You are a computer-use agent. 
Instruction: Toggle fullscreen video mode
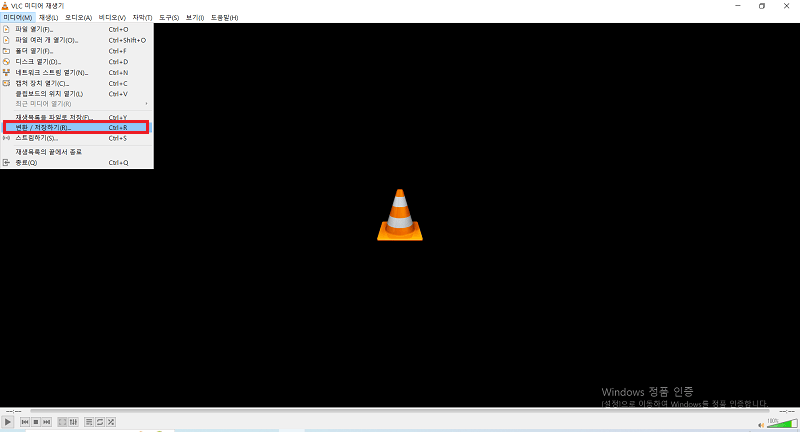point(62,422)
